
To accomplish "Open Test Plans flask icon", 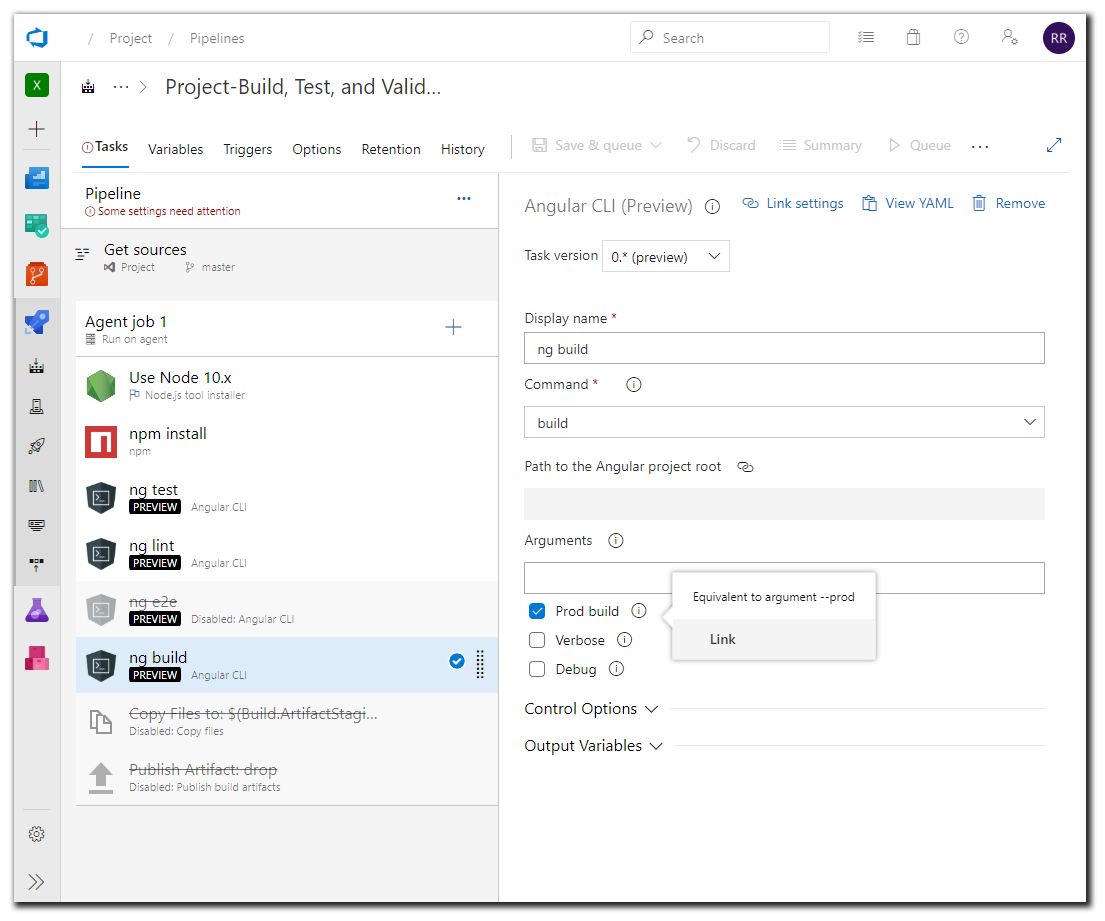I will 37,610.
